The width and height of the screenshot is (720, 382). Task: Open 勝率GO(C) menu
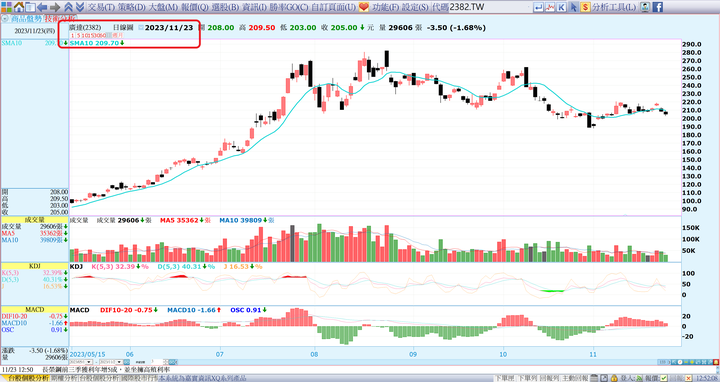tap(289, 7)
